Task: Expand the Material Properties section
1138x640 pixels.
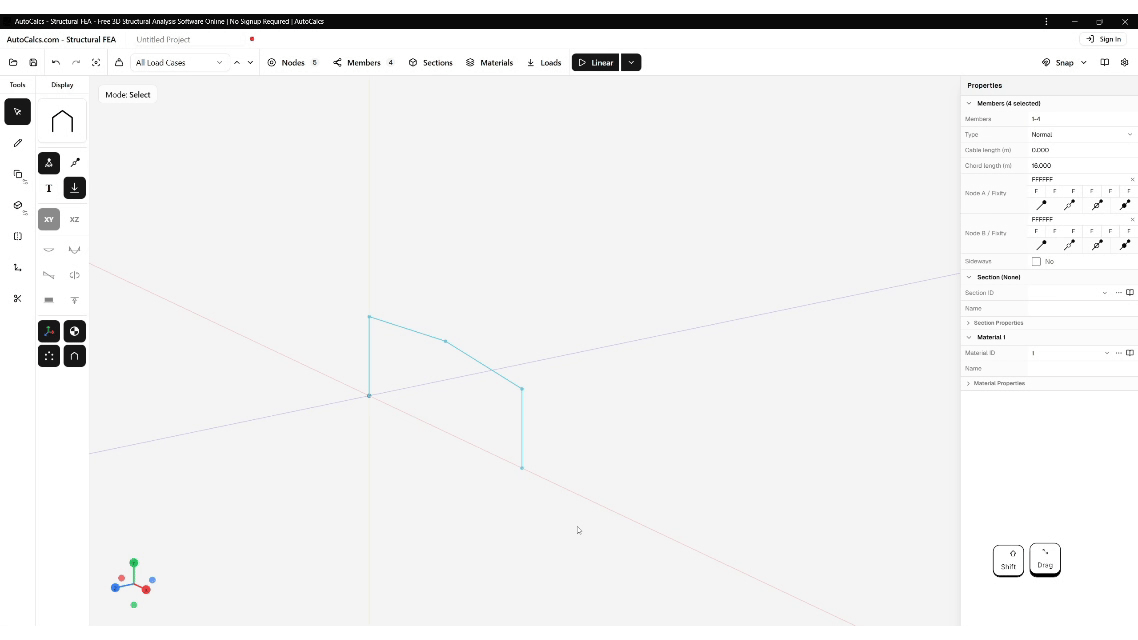Action: (1000, 383)
